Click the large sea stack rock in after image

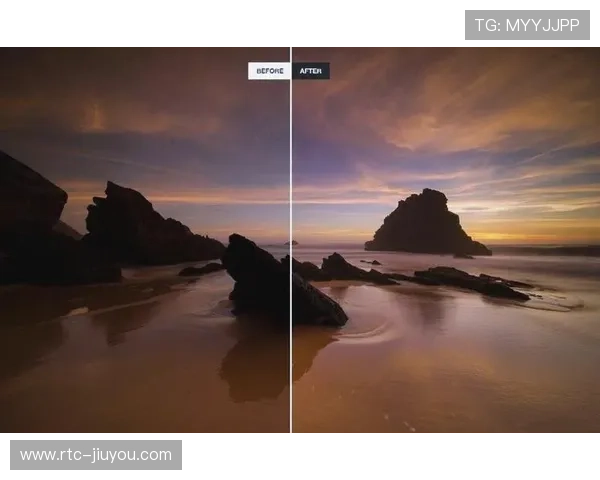click(x=426, y=224)
